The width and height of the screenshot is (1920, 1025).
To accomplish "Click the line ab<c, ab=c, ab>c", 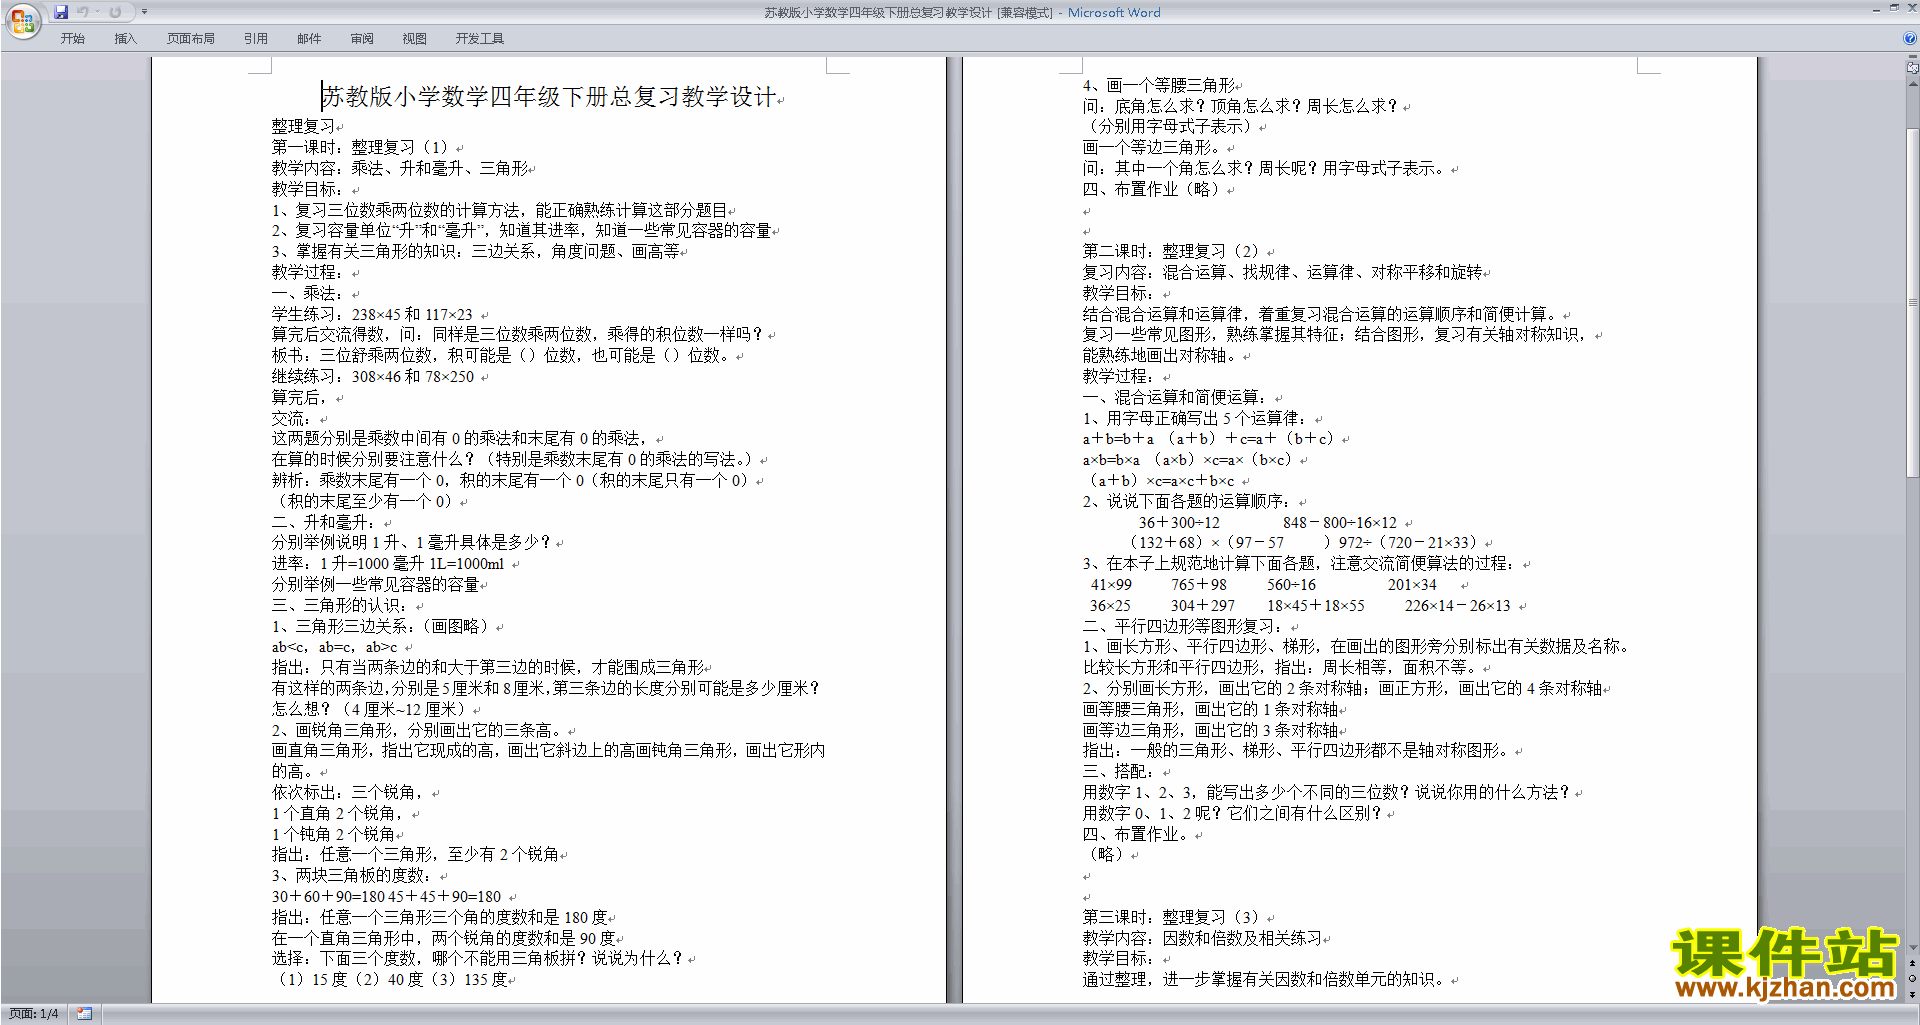I will [x=334, y=647].
